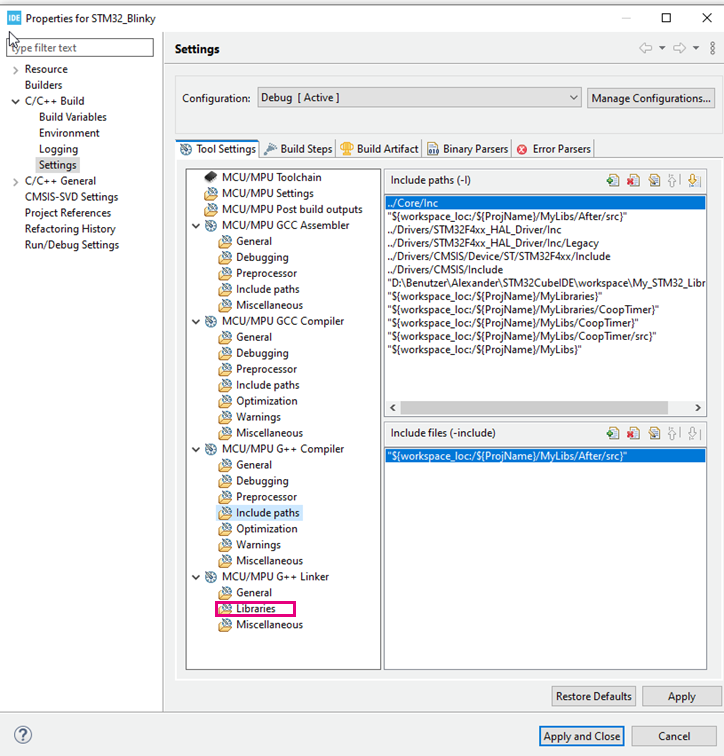The height and width of the screenshot is (756, 724).
Task: Edit the selected include file
Action: click(x=654, y=433)
